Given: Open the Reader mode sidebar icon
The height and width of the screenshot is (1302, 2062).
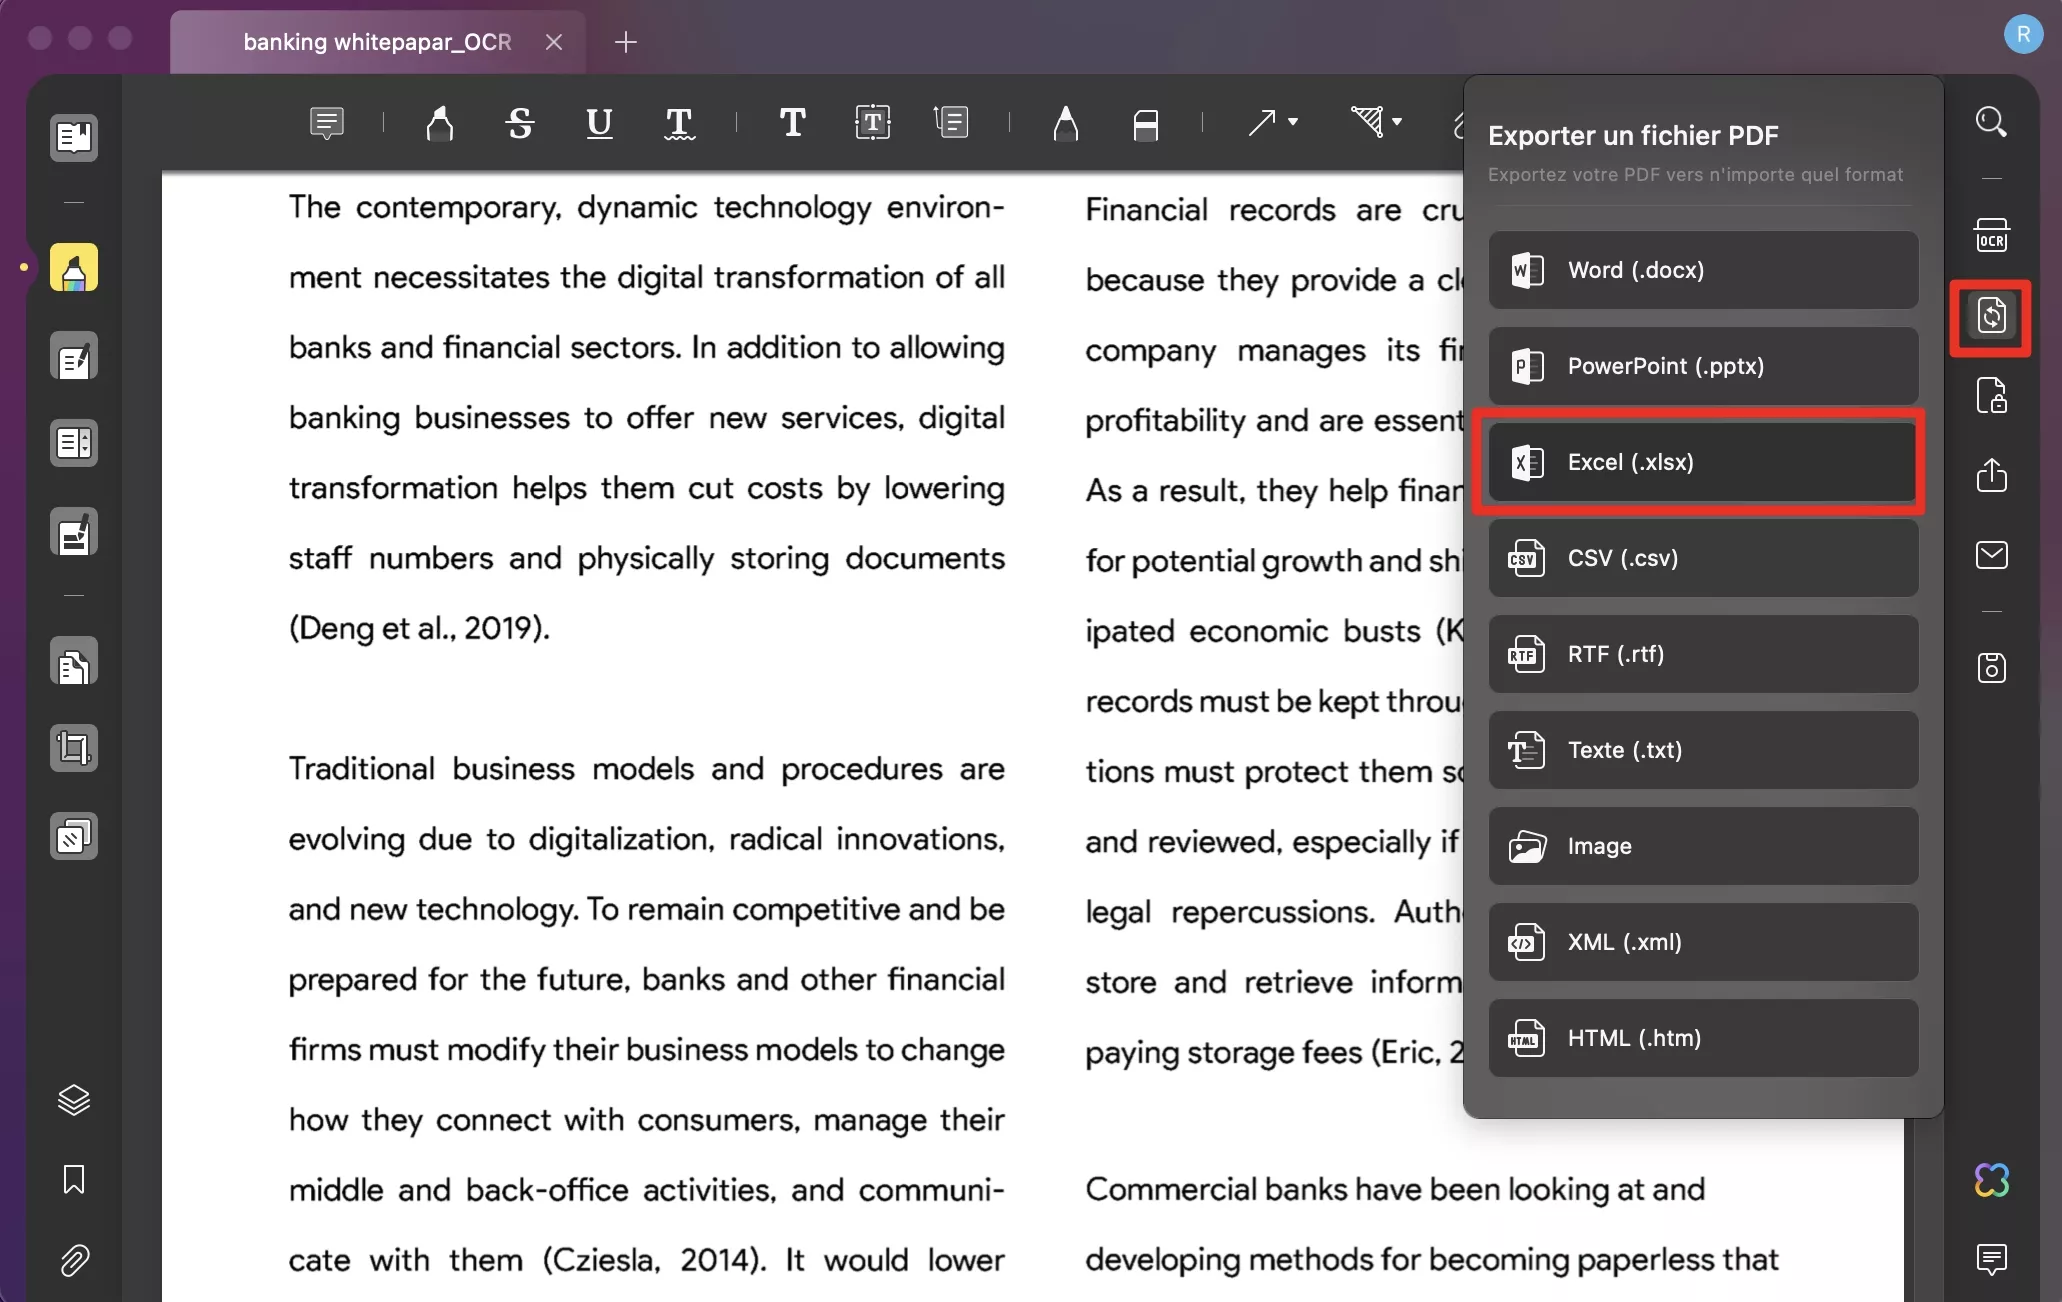Looking at the screenshot, I should coord(74,137).
